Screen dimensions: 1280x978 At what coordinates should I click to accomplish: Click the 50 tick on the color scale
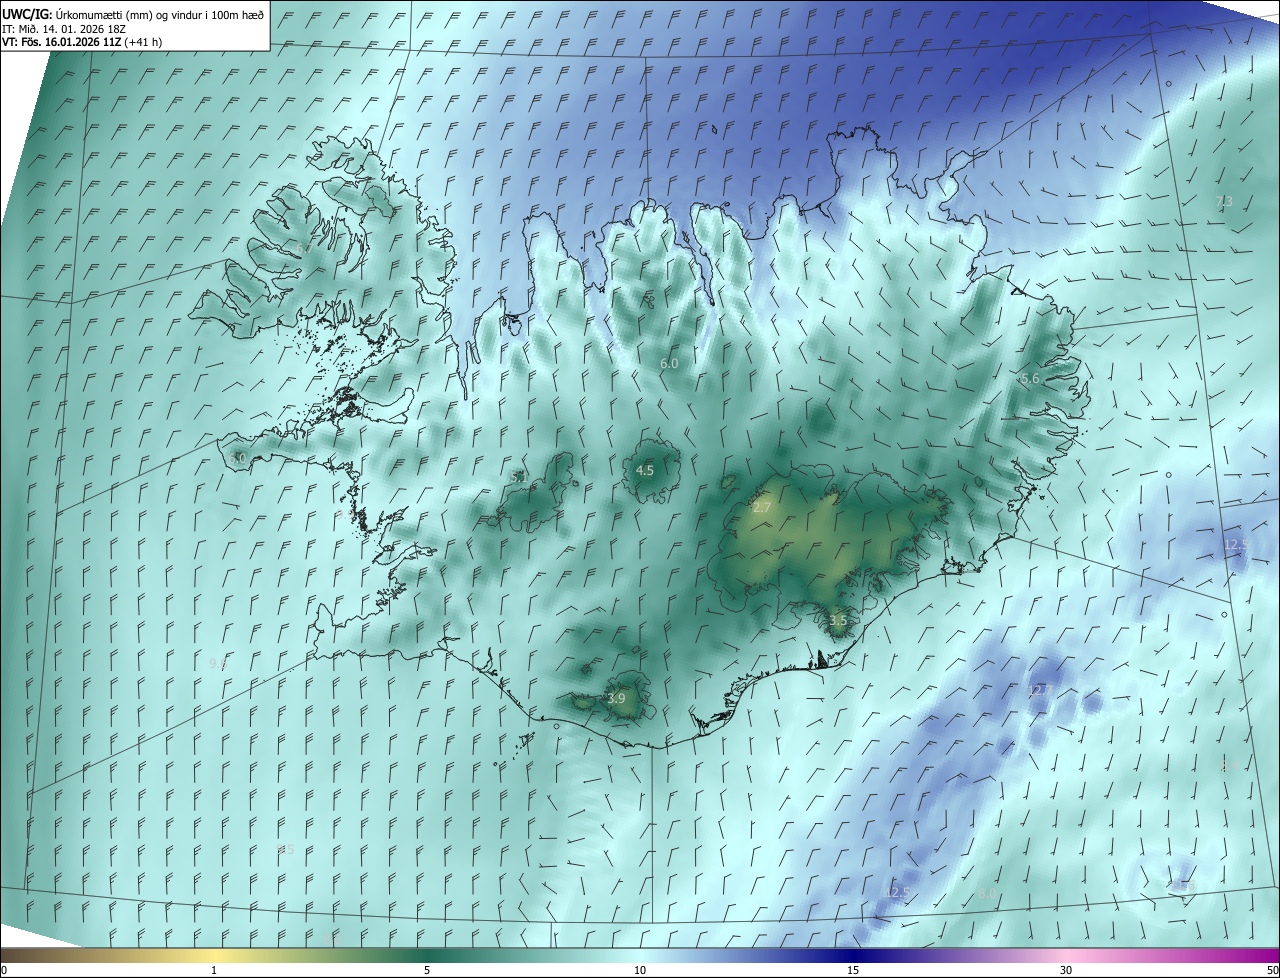[1272, 970]
